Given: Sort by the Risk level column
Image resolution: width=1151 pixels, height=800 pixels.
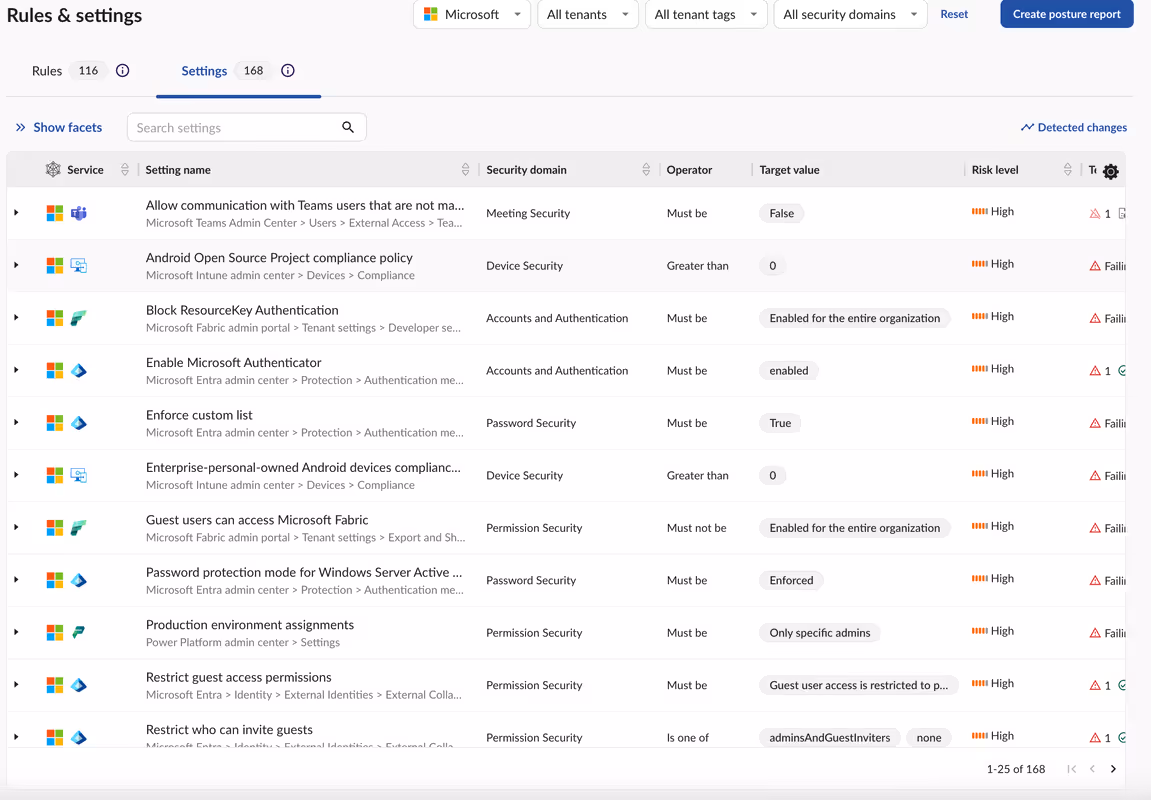Looking at the screenshot, I should 1067,170.
